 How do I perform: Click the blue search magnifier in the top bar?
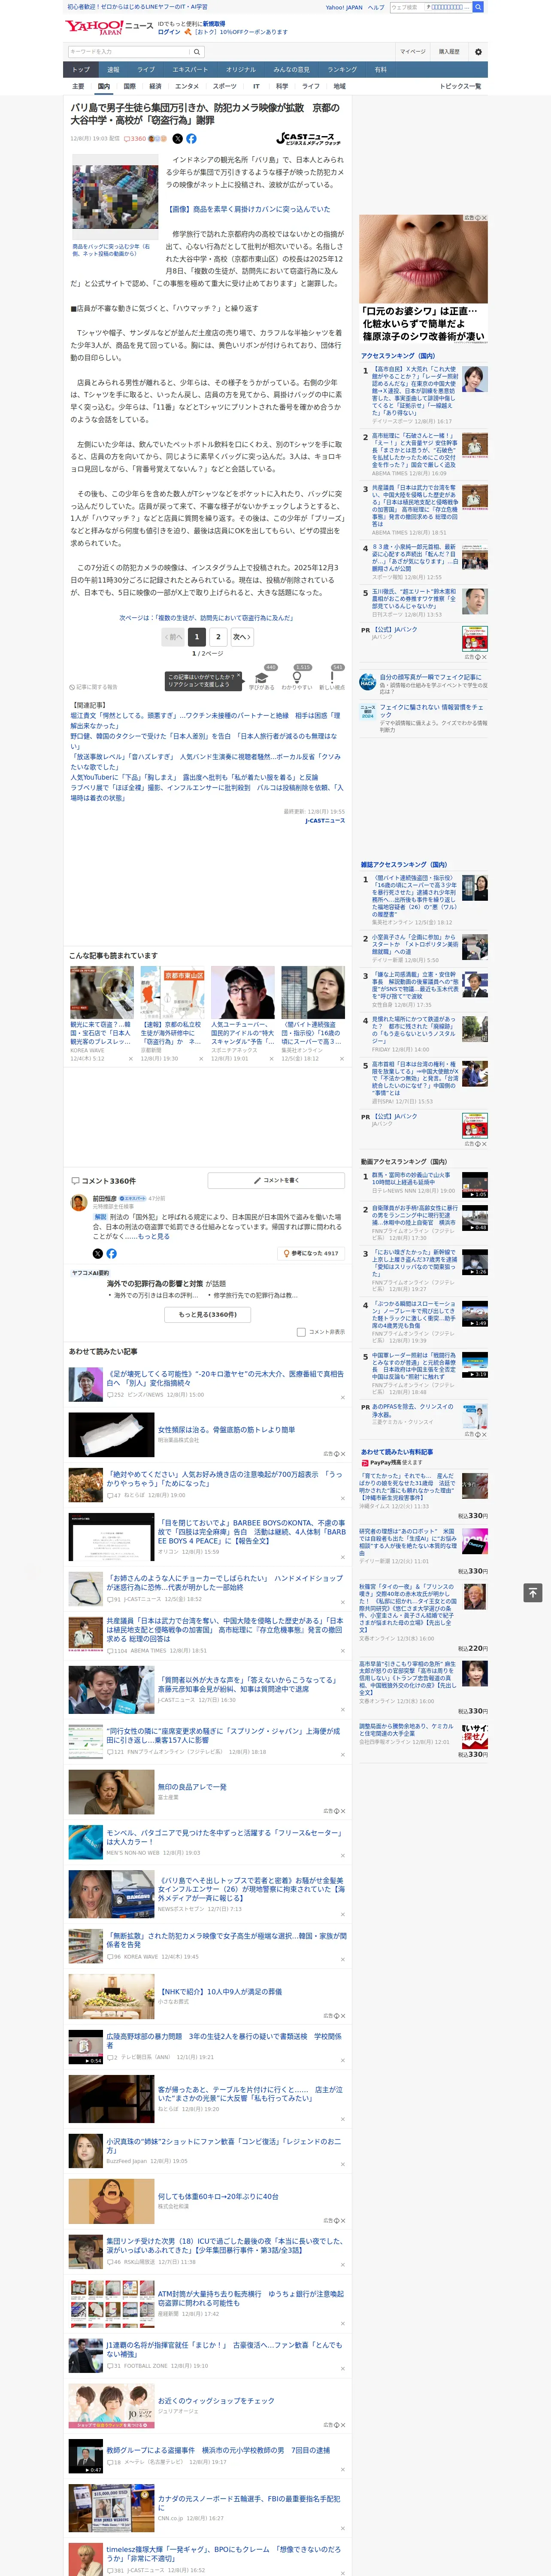pos(478,7)
